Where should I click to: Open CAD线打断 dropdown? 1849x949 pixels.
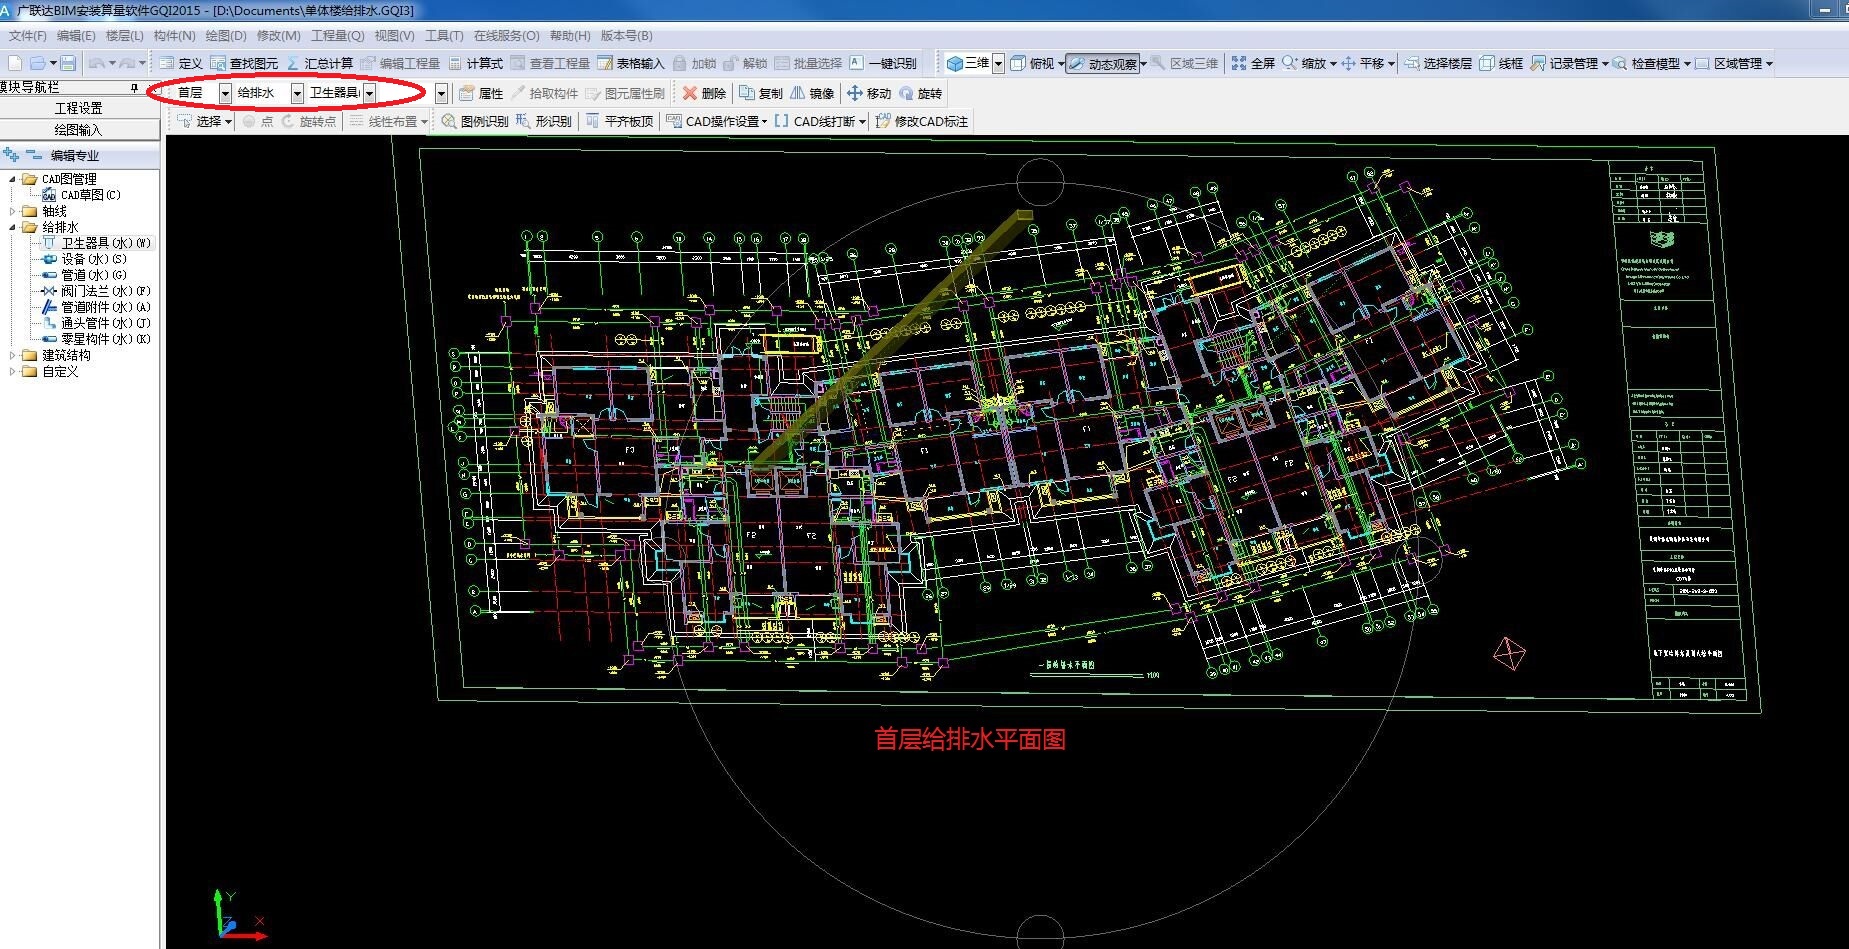coord(861,121)
